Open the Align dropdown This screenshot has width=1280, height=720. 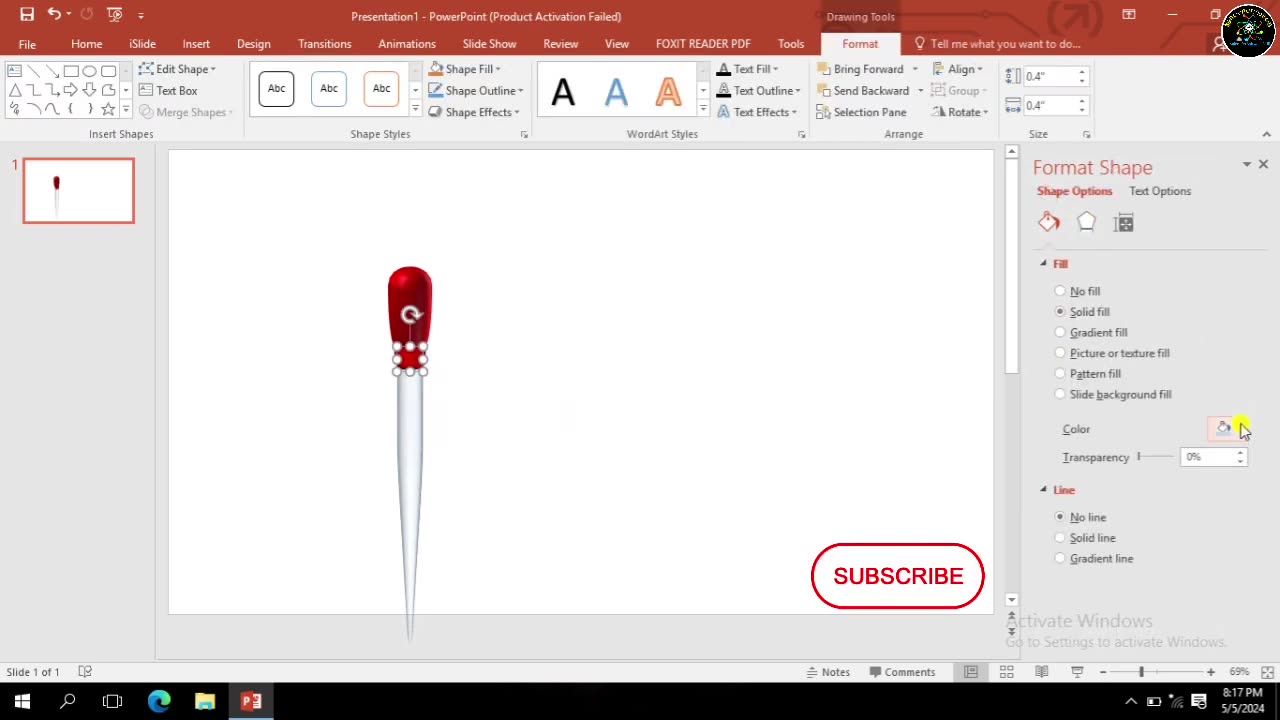(958, 69)
